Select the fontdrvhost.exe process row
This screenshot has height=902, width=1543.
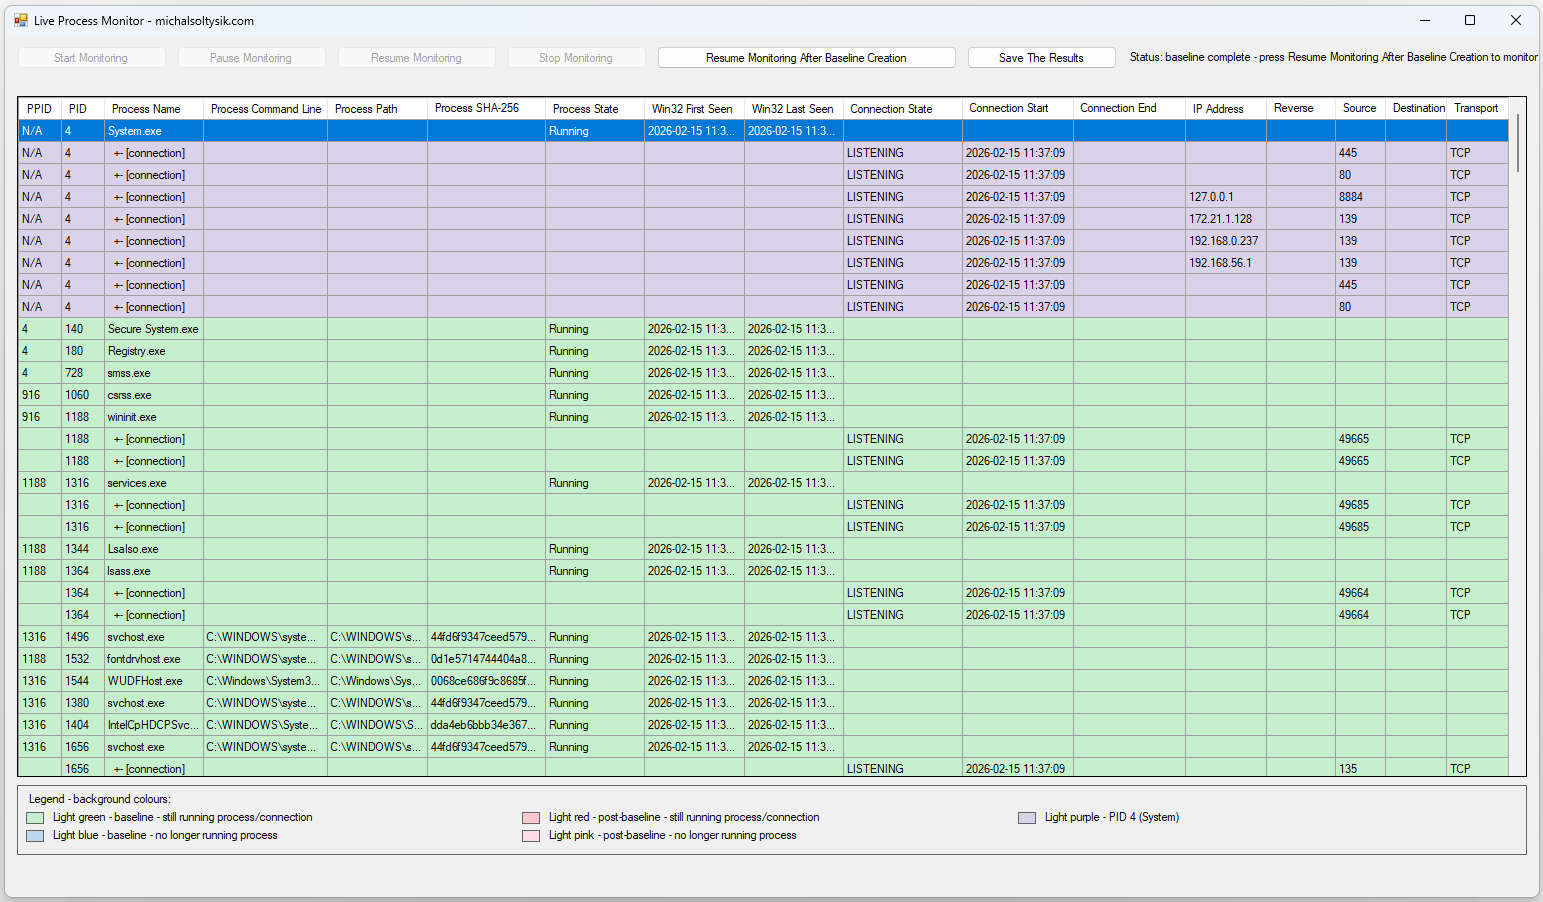144,659
